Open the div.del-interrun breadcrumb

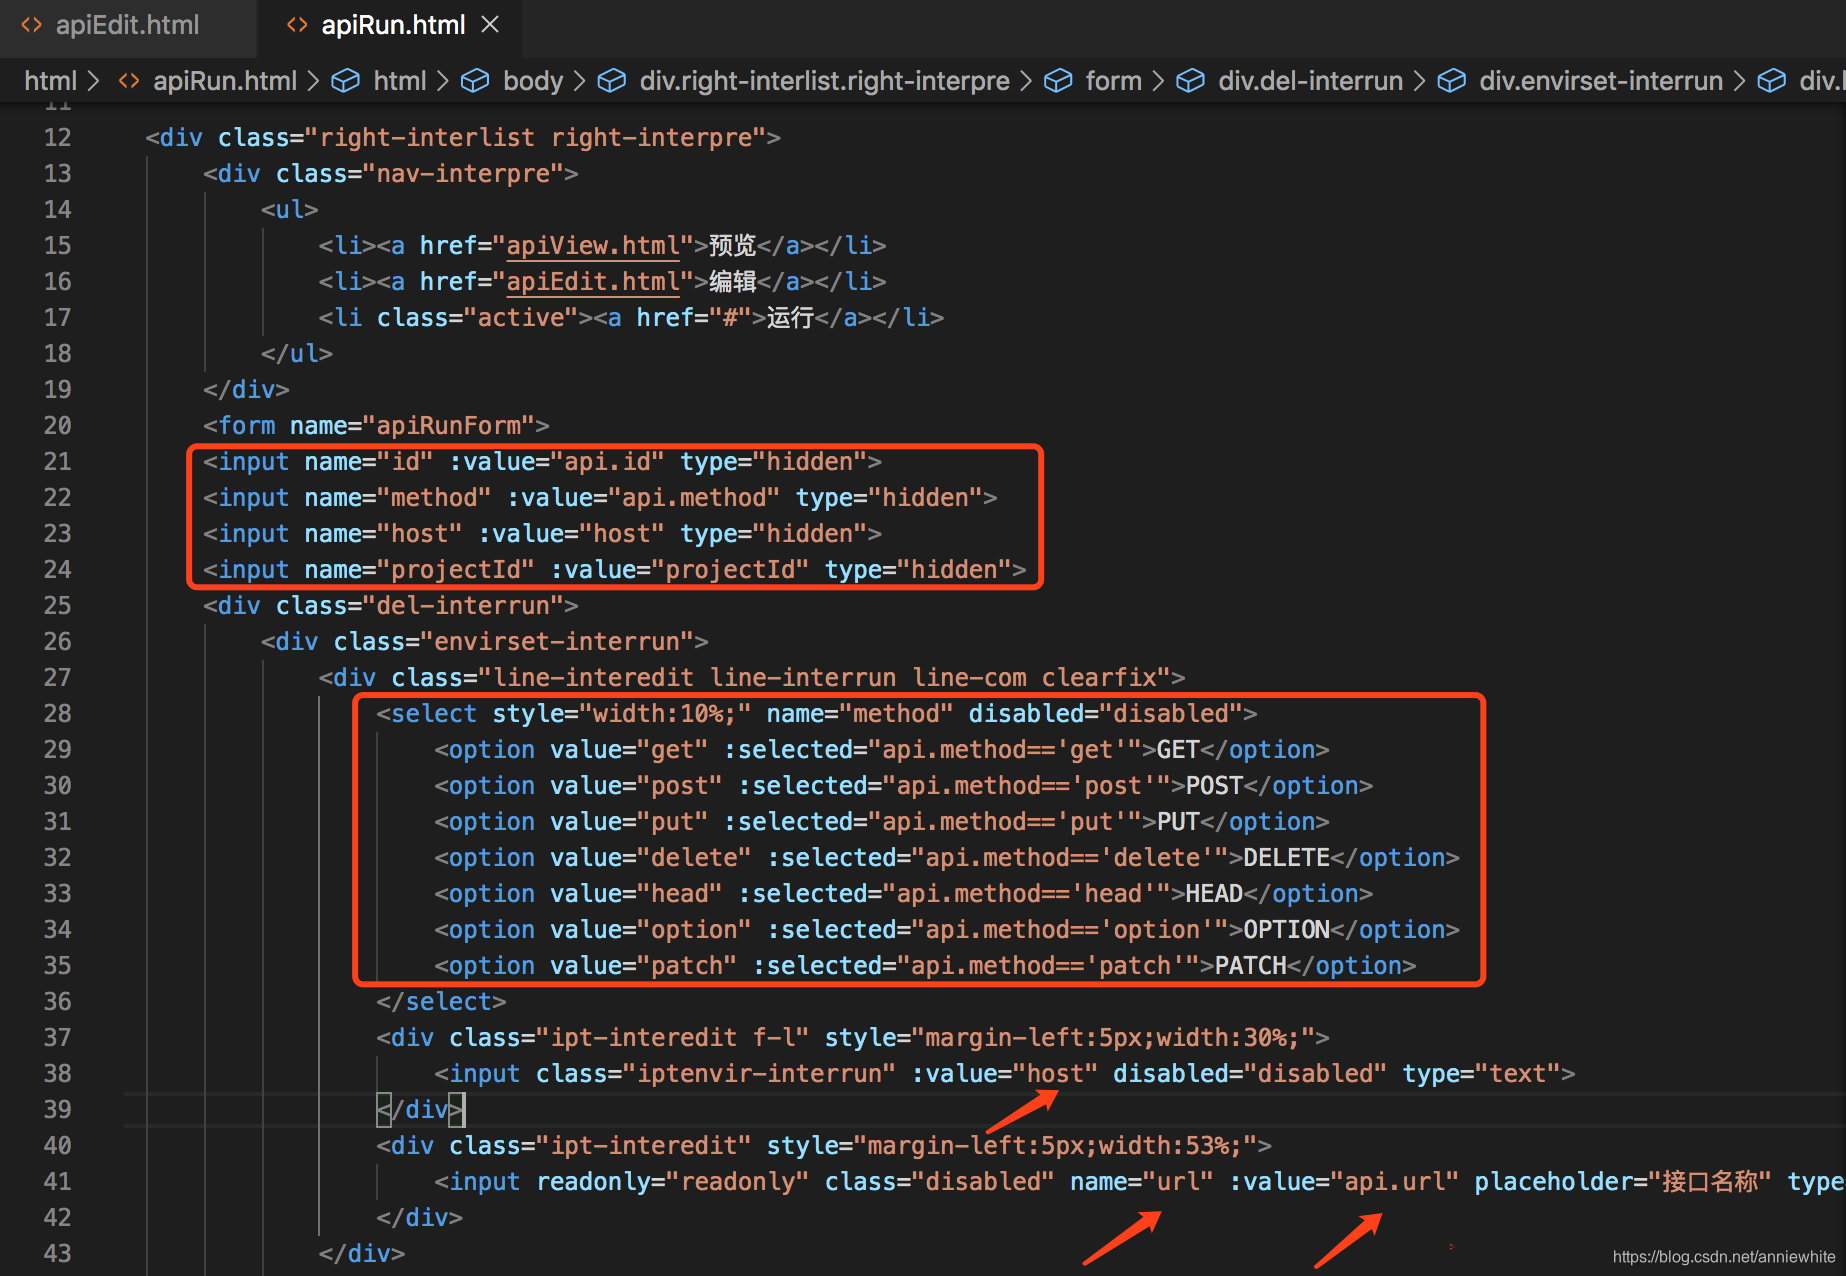point(1311,81)
